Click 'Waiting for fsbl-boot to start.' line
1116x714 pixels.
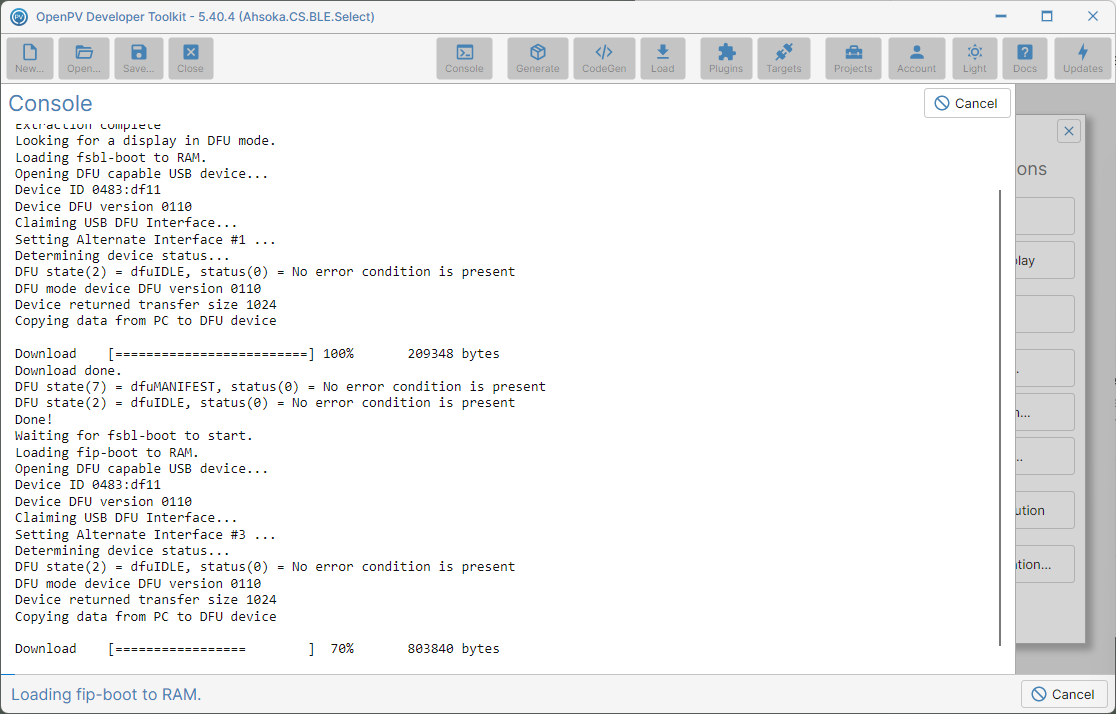click(134, 436)
